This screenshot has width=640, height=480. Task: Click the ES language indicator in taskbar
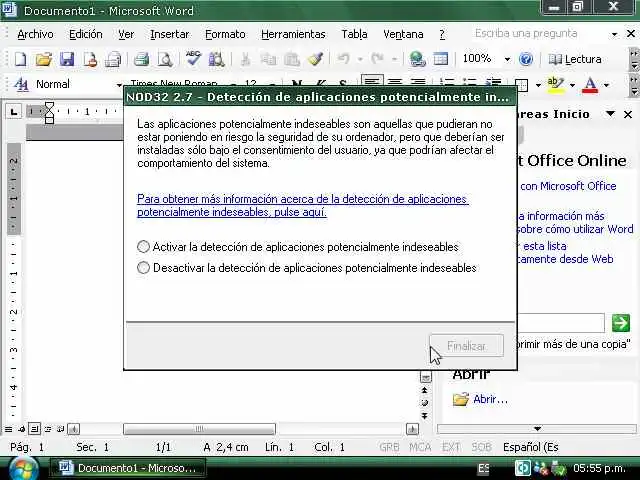(483, 469)
